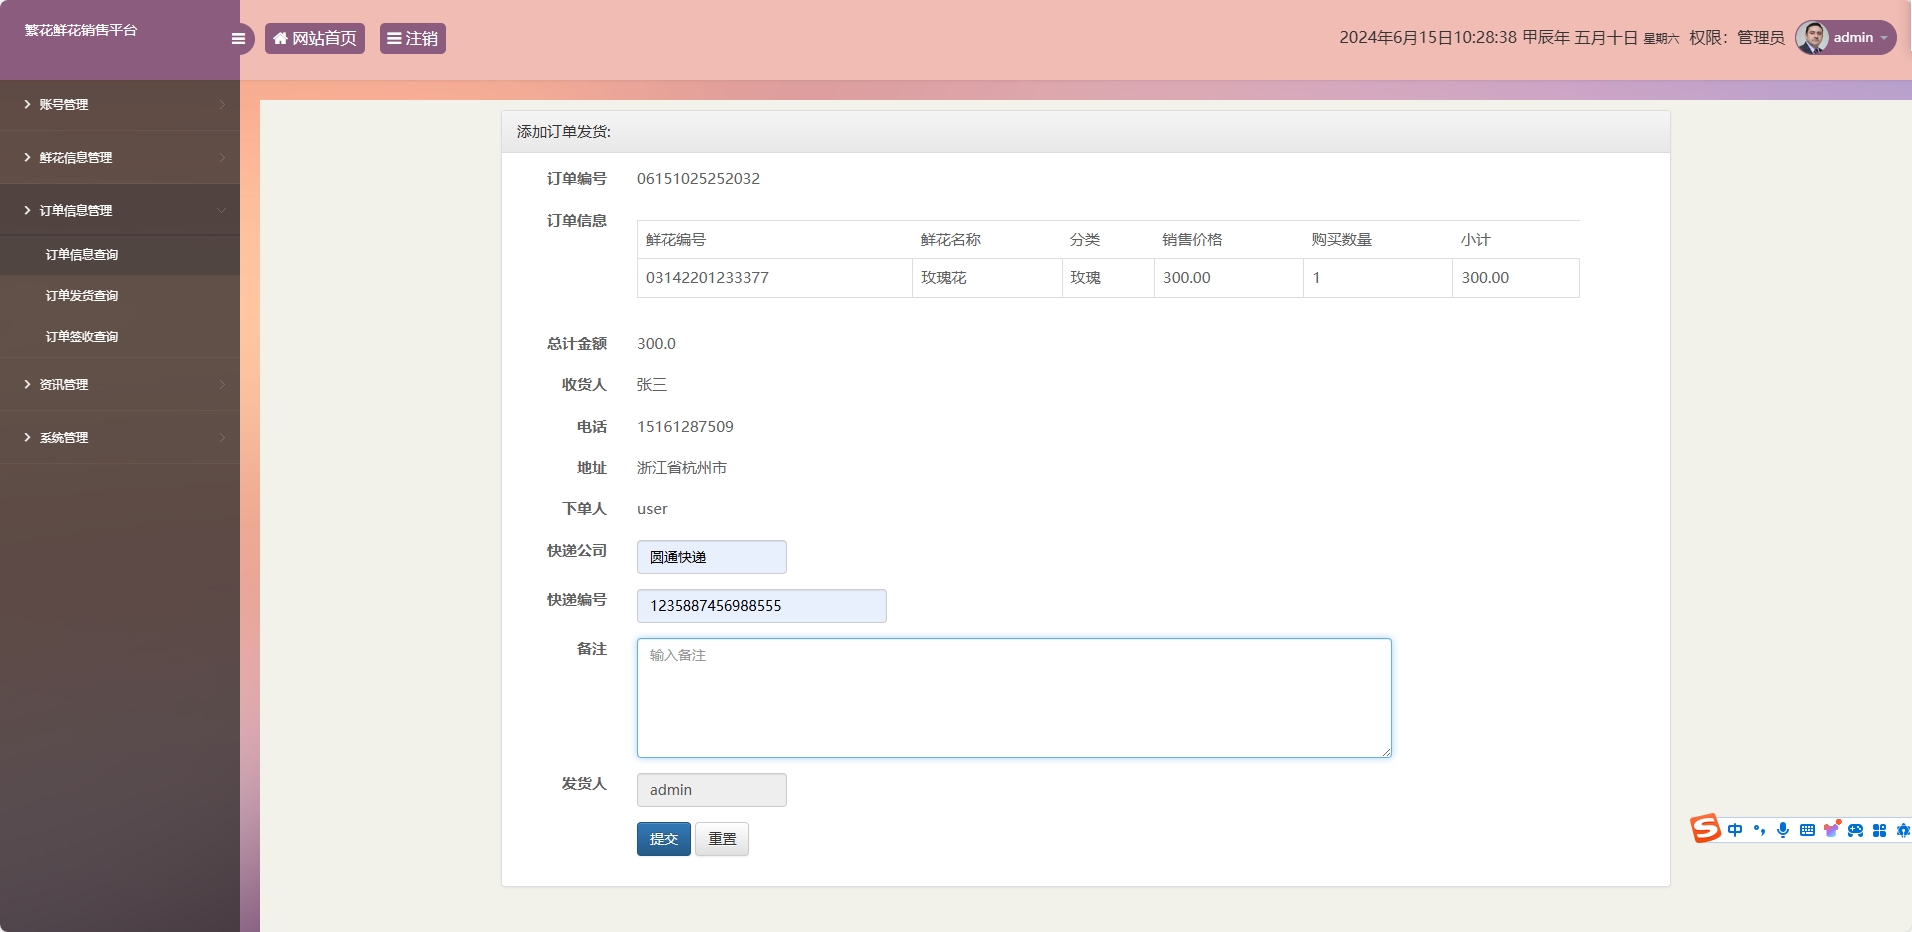Click inside the 备注 remarks textarea
Viewport: 1912px width, 932px height.
pos(1012,697)
